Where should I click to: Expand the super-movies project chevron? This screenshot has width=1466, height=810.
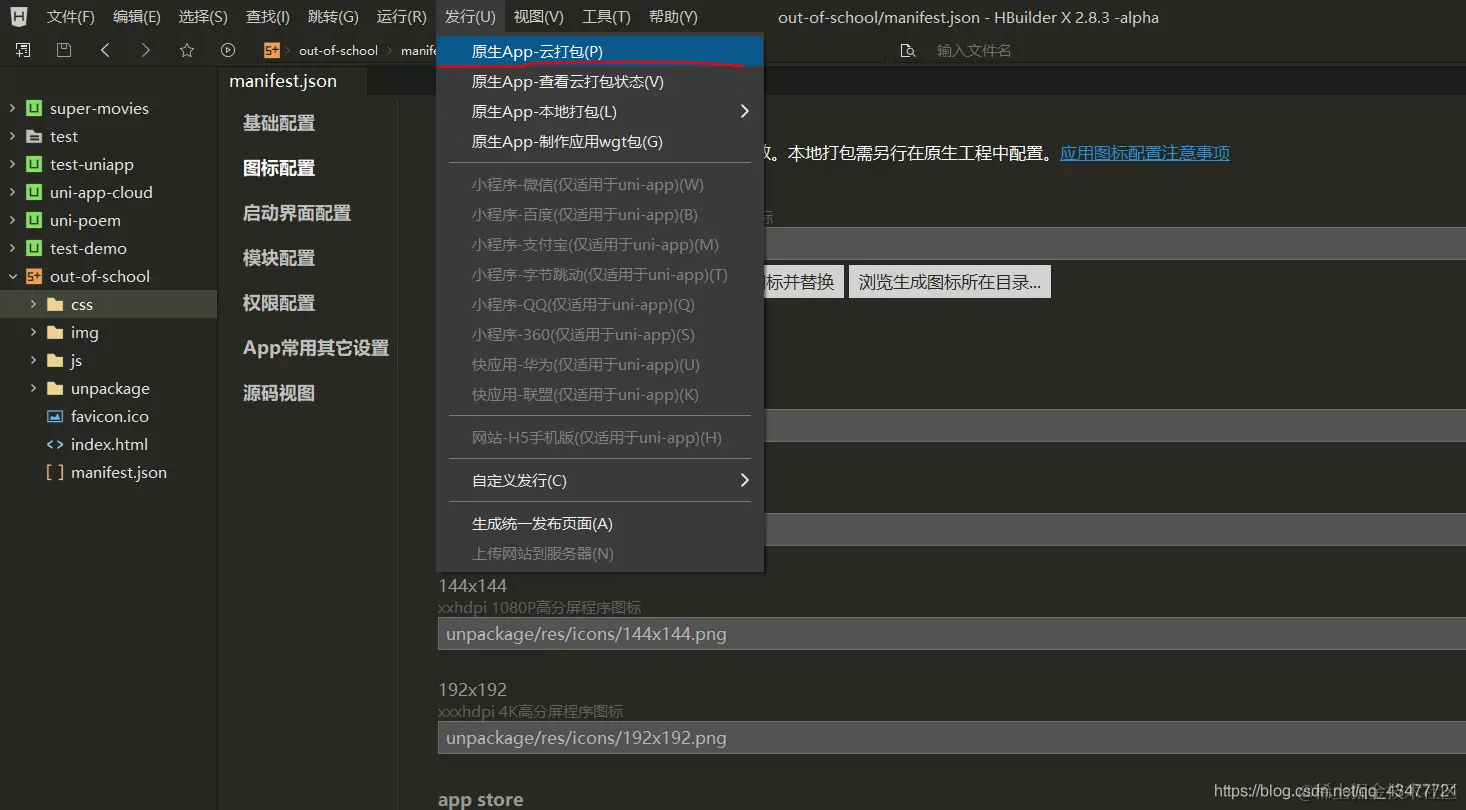pyautogui.click(x=12, y=108)
